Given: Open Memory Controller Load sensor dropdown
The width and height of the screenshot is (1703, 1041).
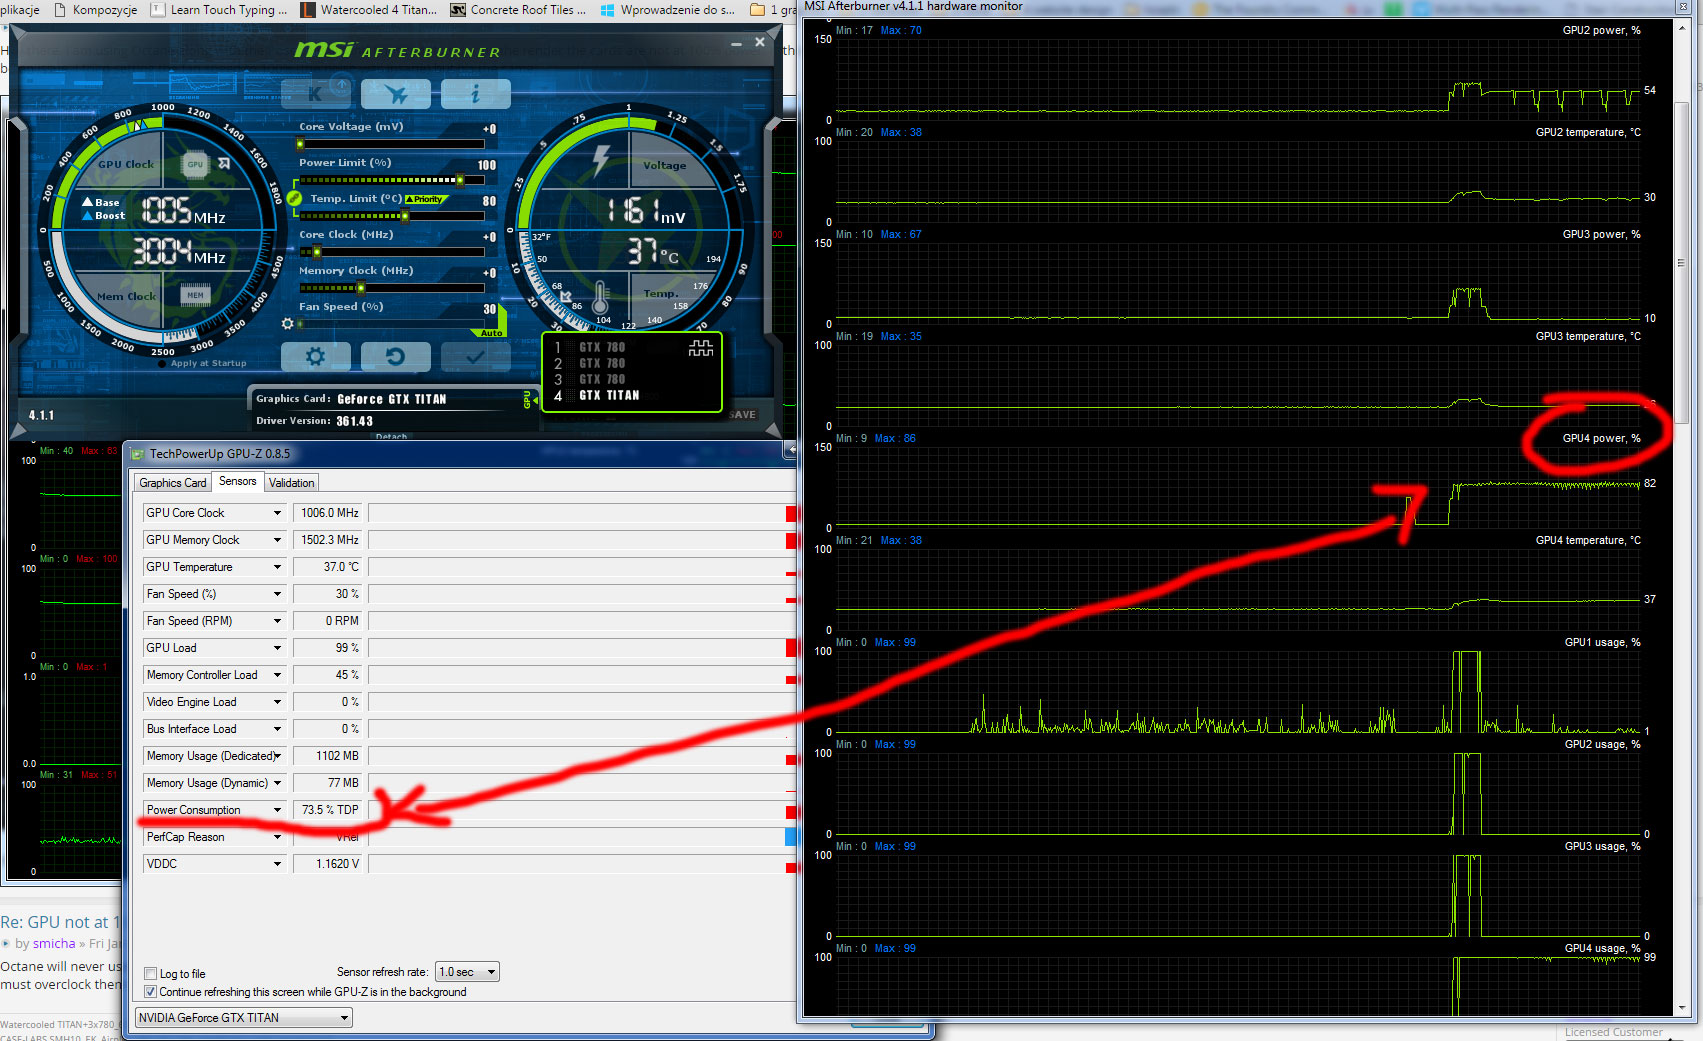Looking at the screenshot, I should click(x=277, y=675).
